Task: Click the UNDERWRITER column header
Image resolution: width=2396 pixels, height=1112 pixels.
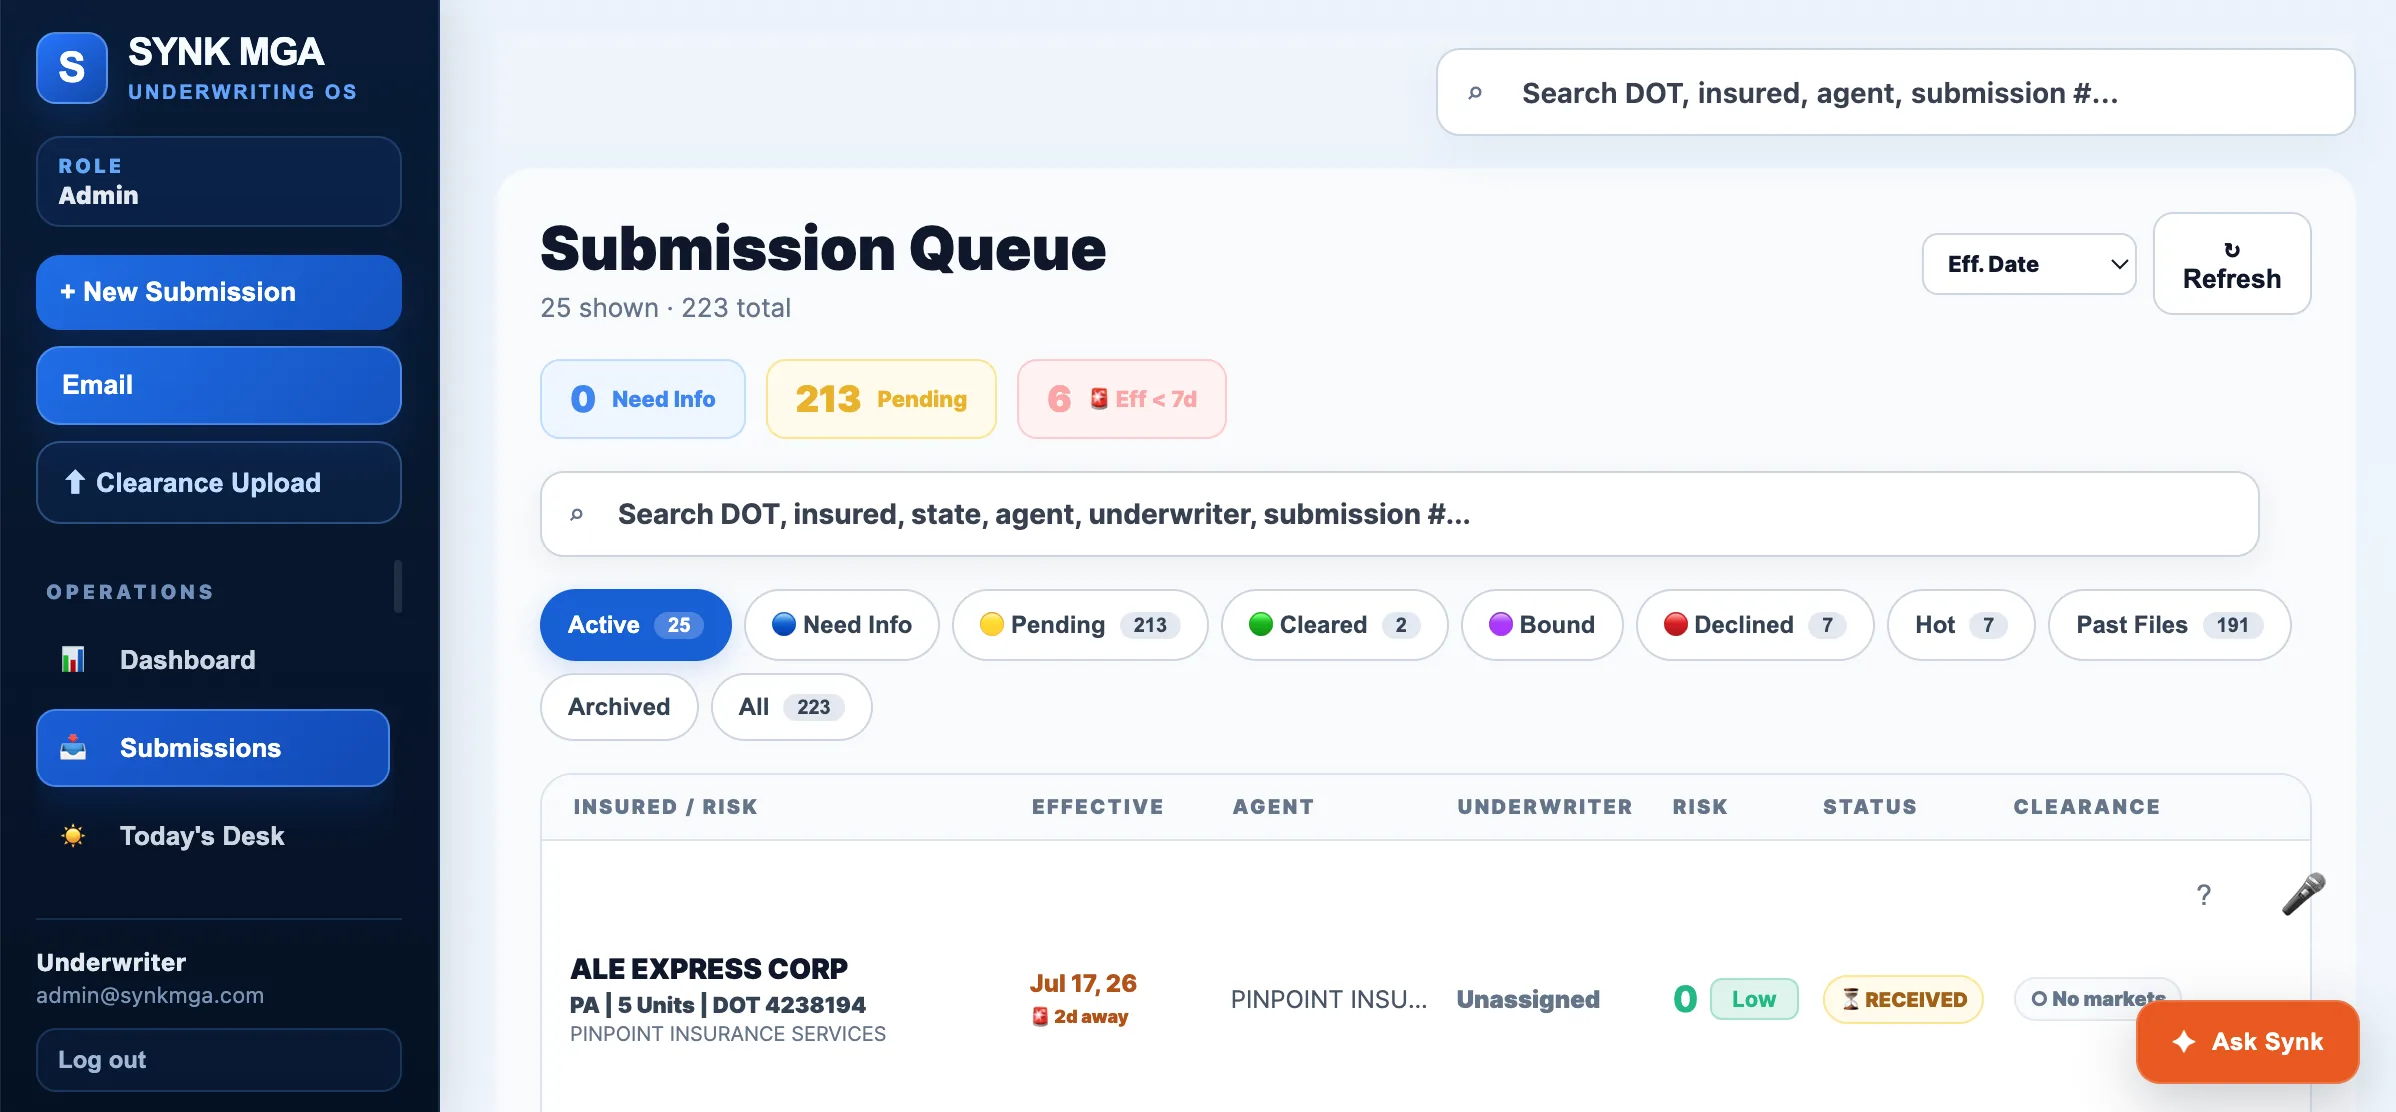Action: tap(1545, 807)
